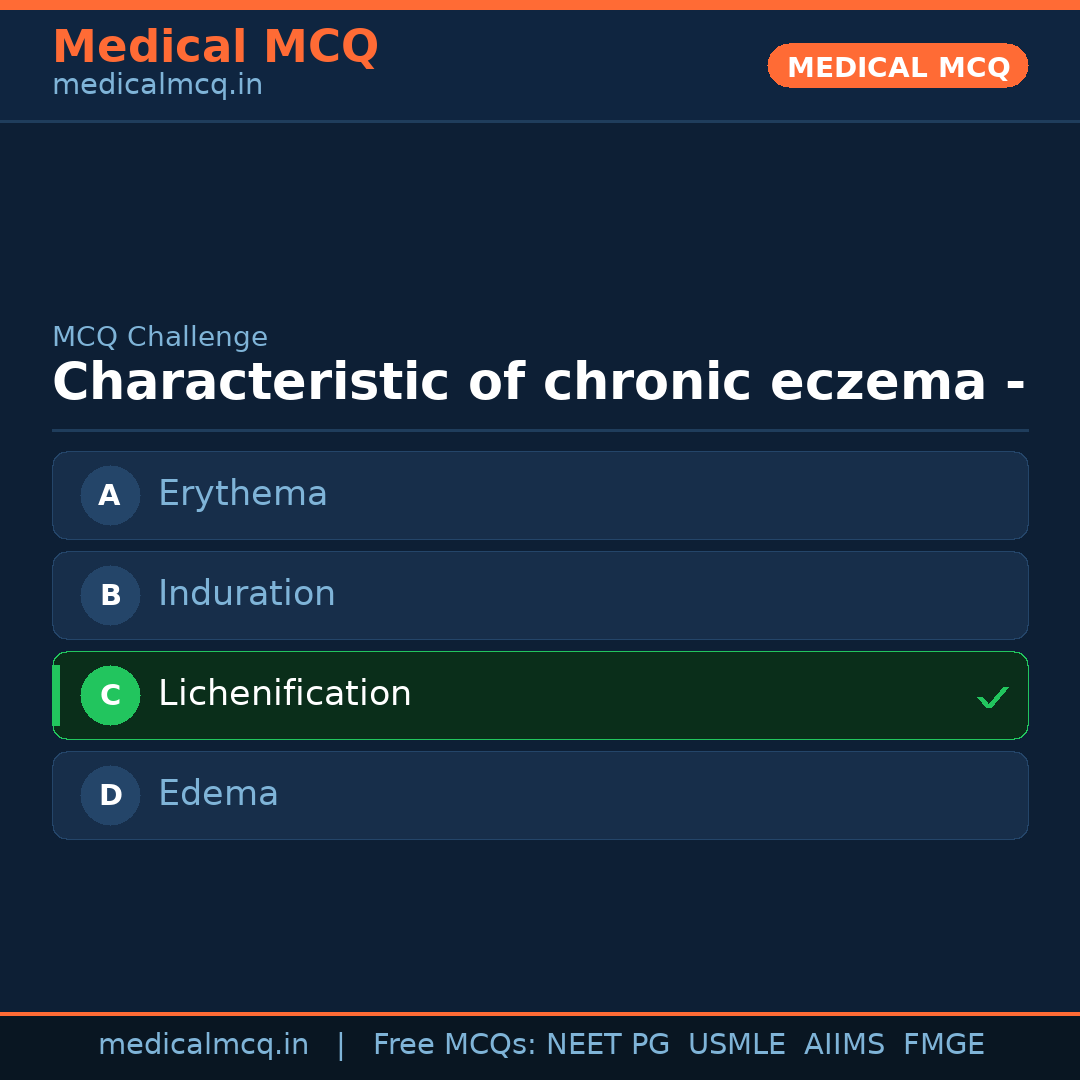Click the letter A circle icon
Screen dimensions: 1080x1080
[x=110, y=495]
